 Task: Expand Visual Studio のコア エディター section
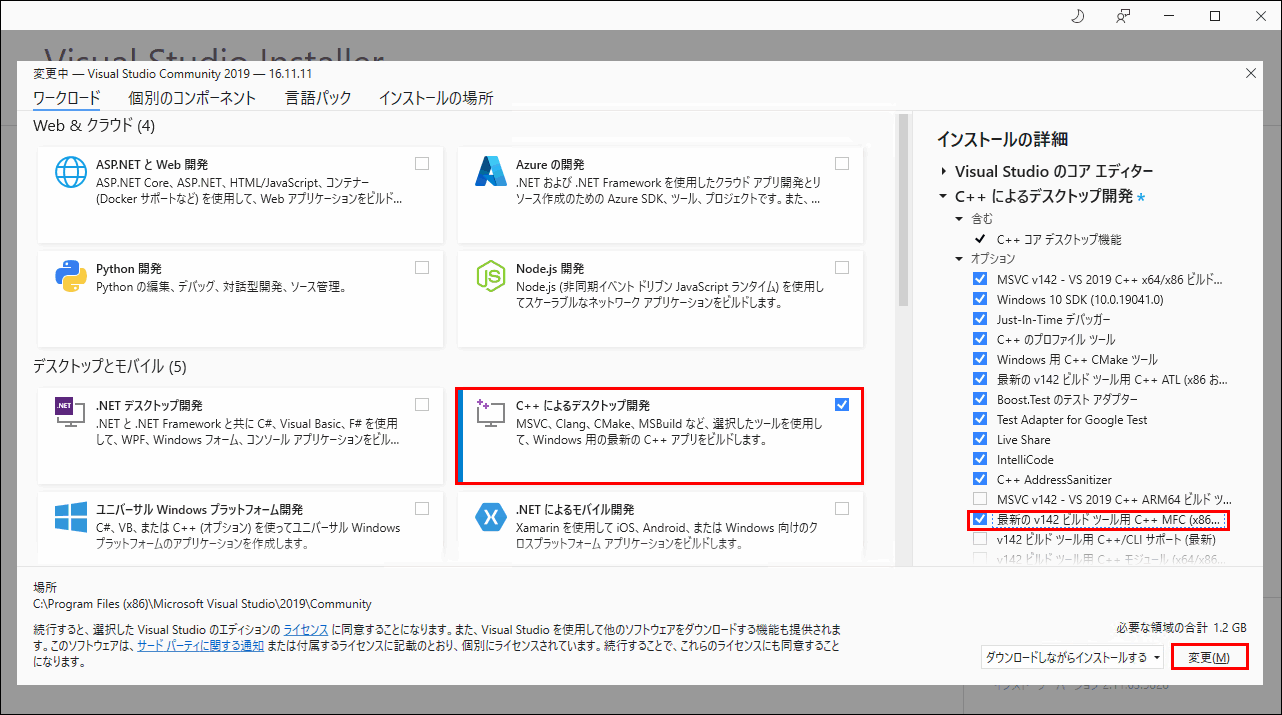pos(943,171)
